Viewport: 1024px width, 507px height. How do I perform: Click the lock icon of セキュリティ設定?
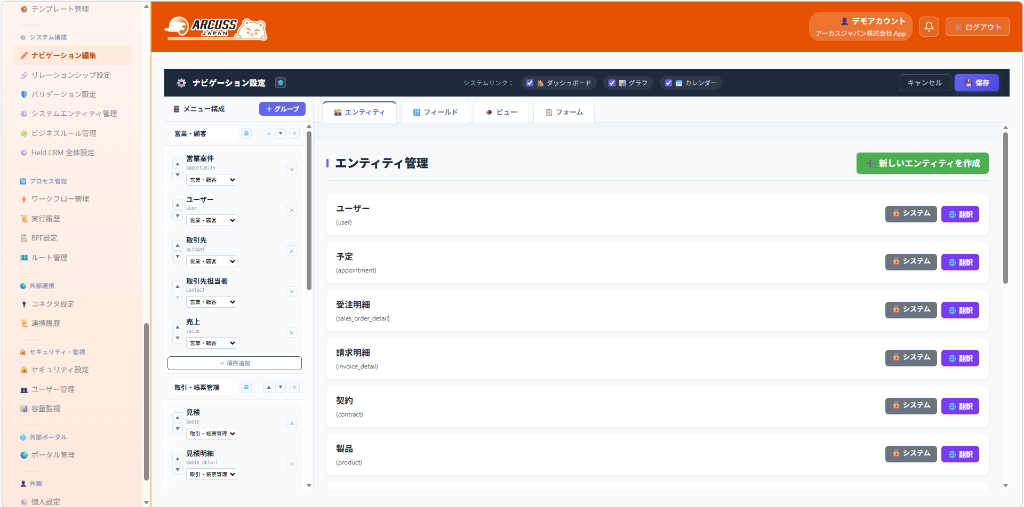(24, 370)
